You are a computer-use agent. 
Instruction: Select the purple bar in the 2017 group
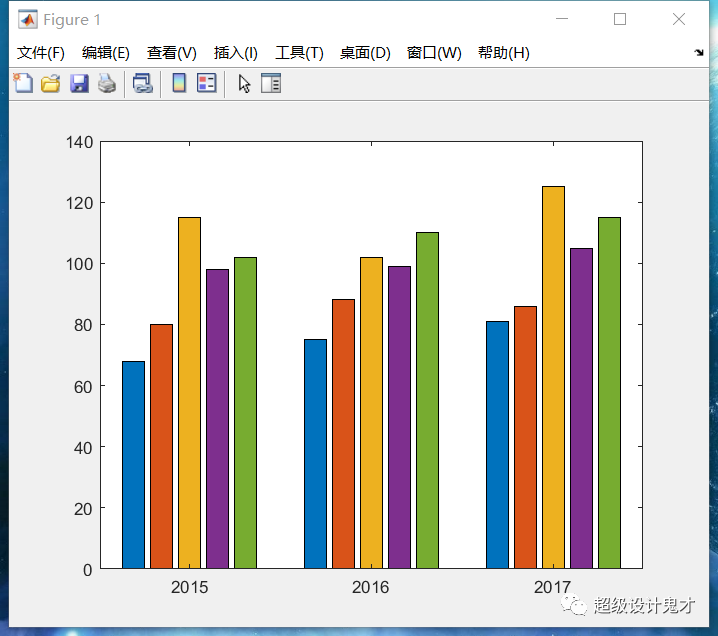582,408
